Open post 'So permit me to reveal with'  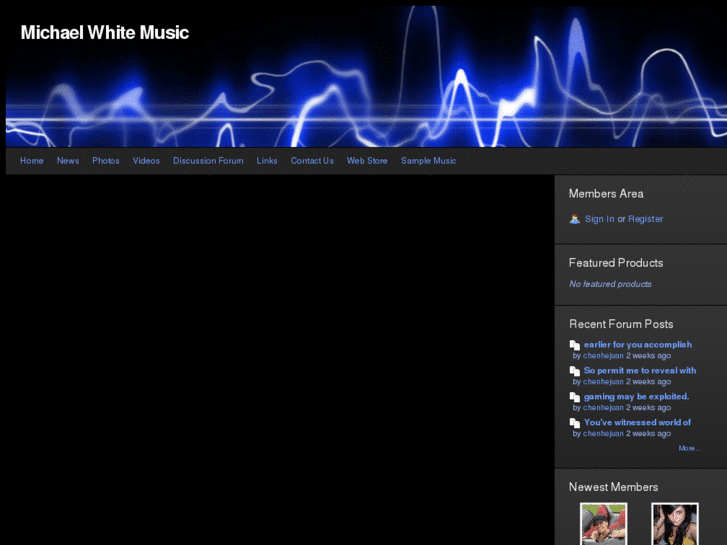coord(640,371)
